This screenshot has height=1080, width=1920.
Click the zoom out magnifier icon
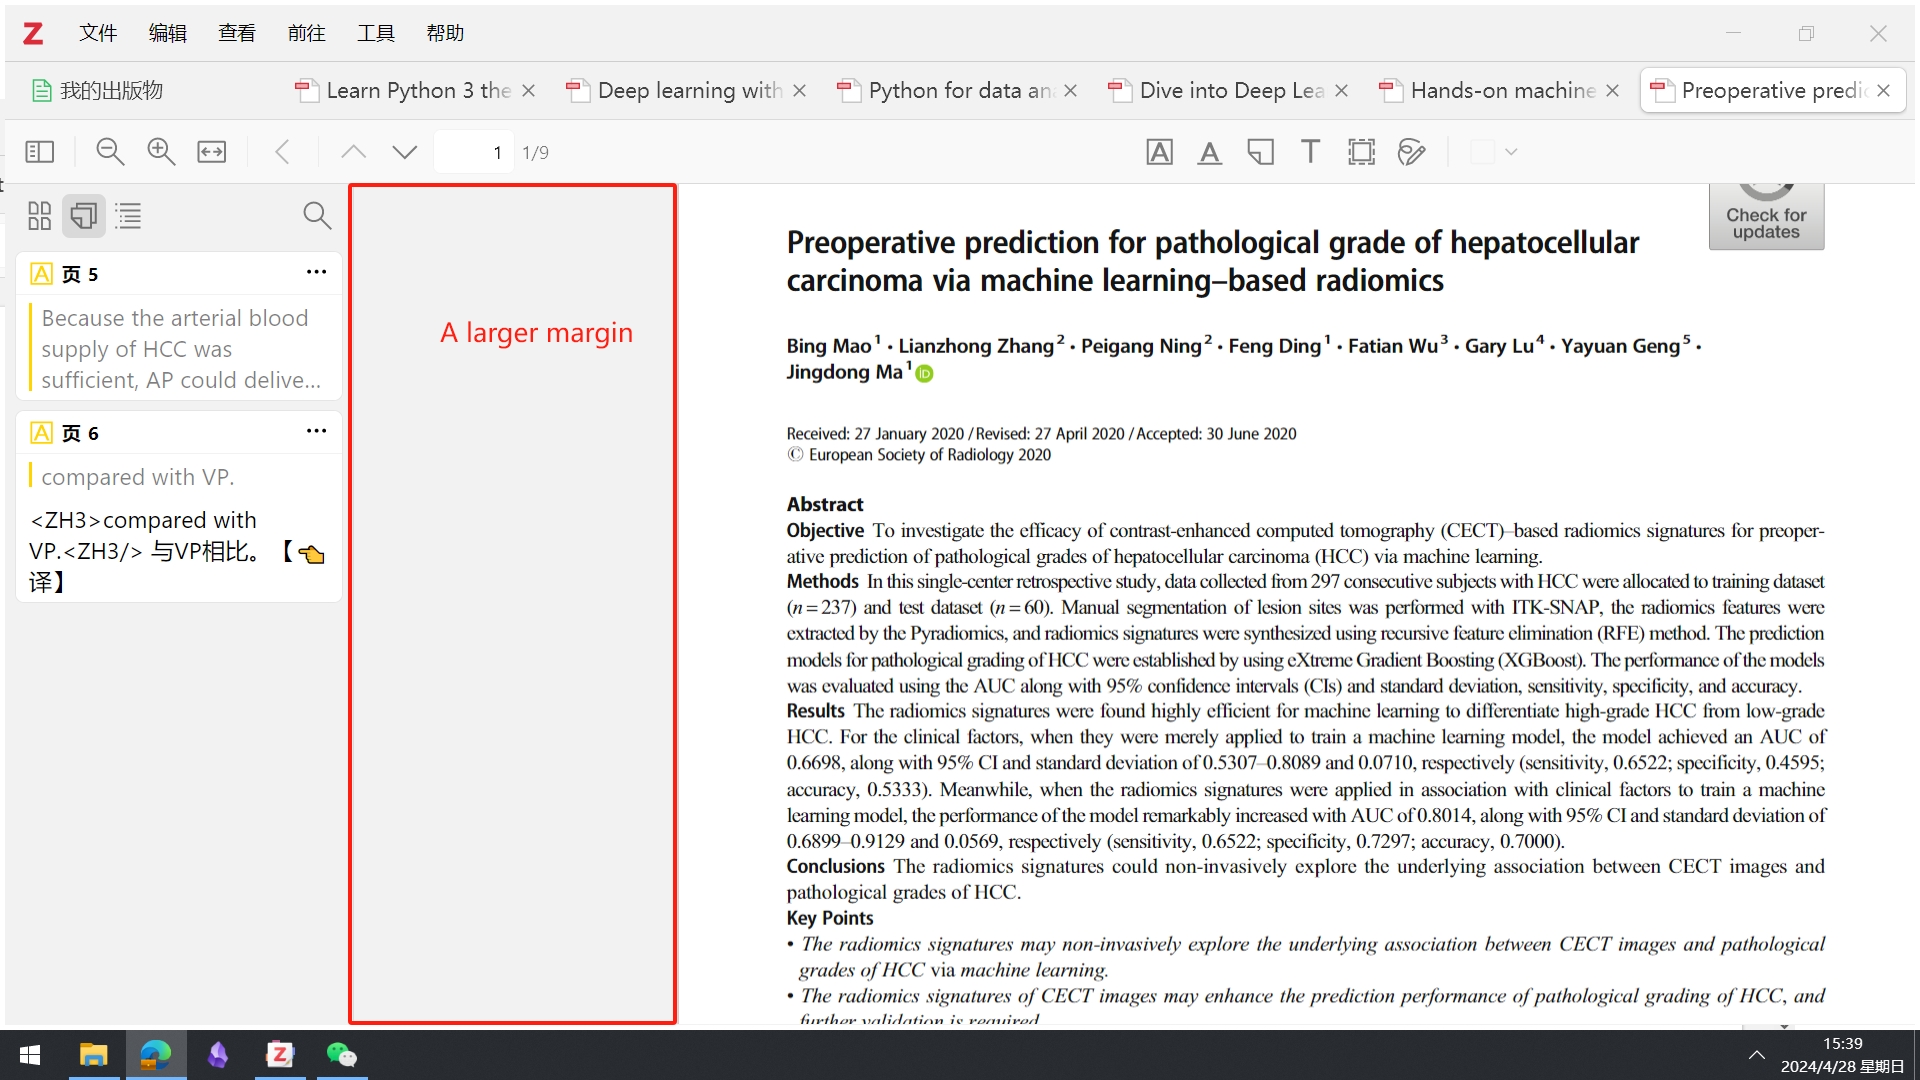point(110,152)
